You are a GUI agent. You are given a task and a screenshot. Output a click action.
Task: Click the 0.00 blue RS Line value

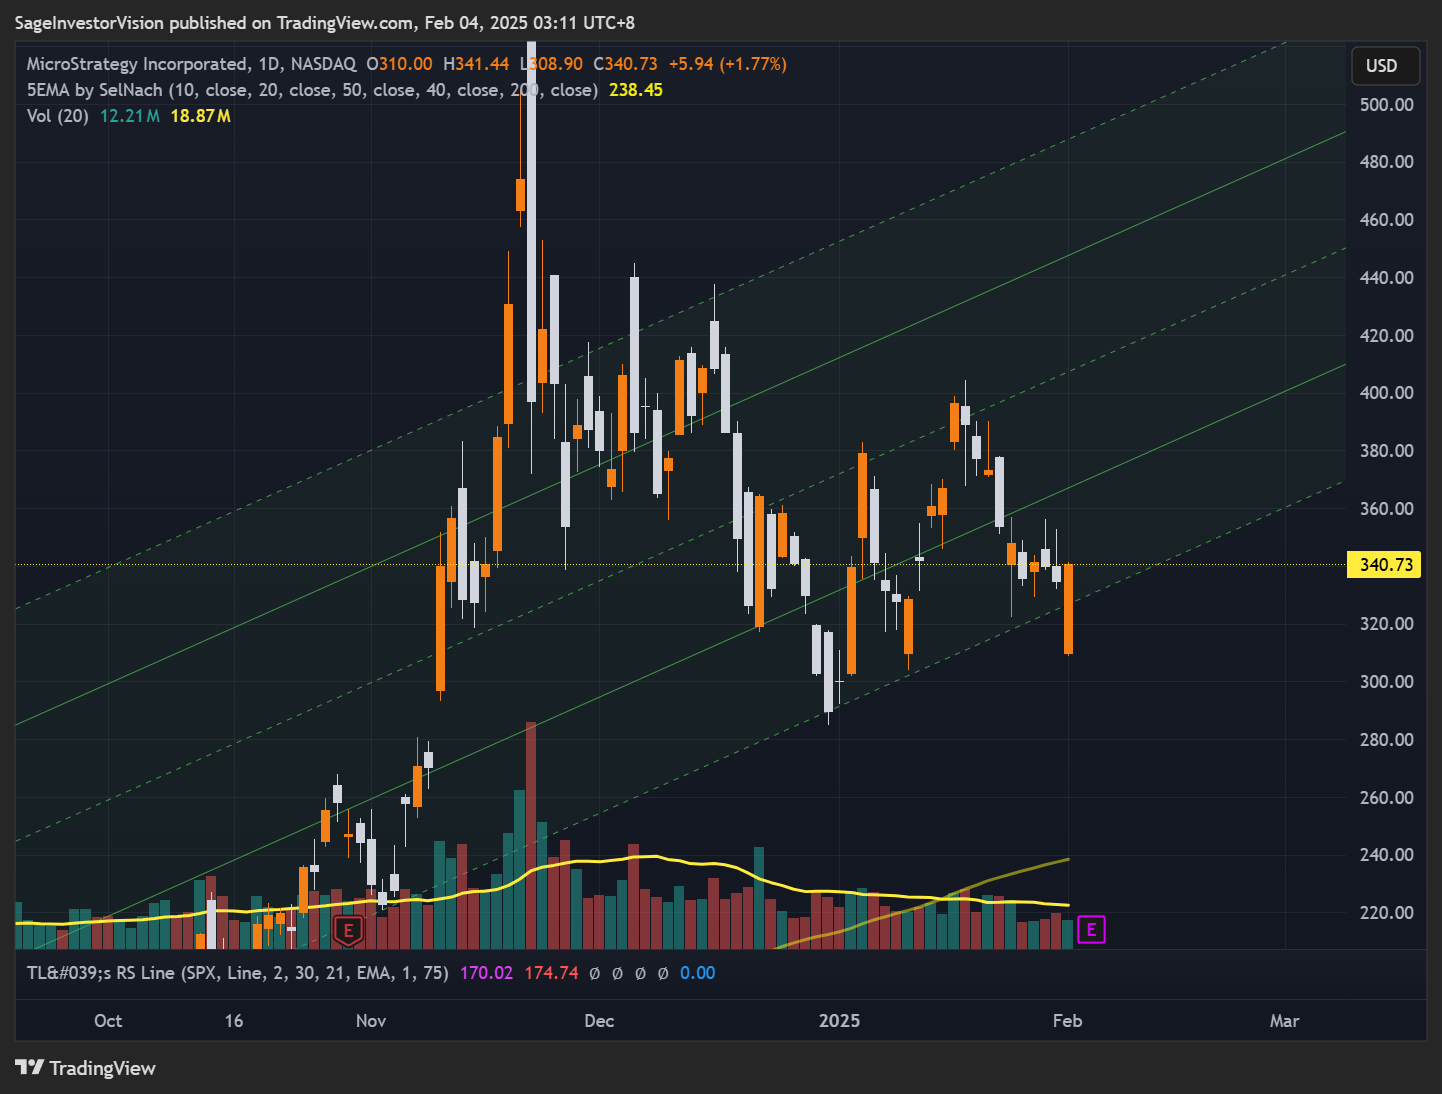click(698, 973)
